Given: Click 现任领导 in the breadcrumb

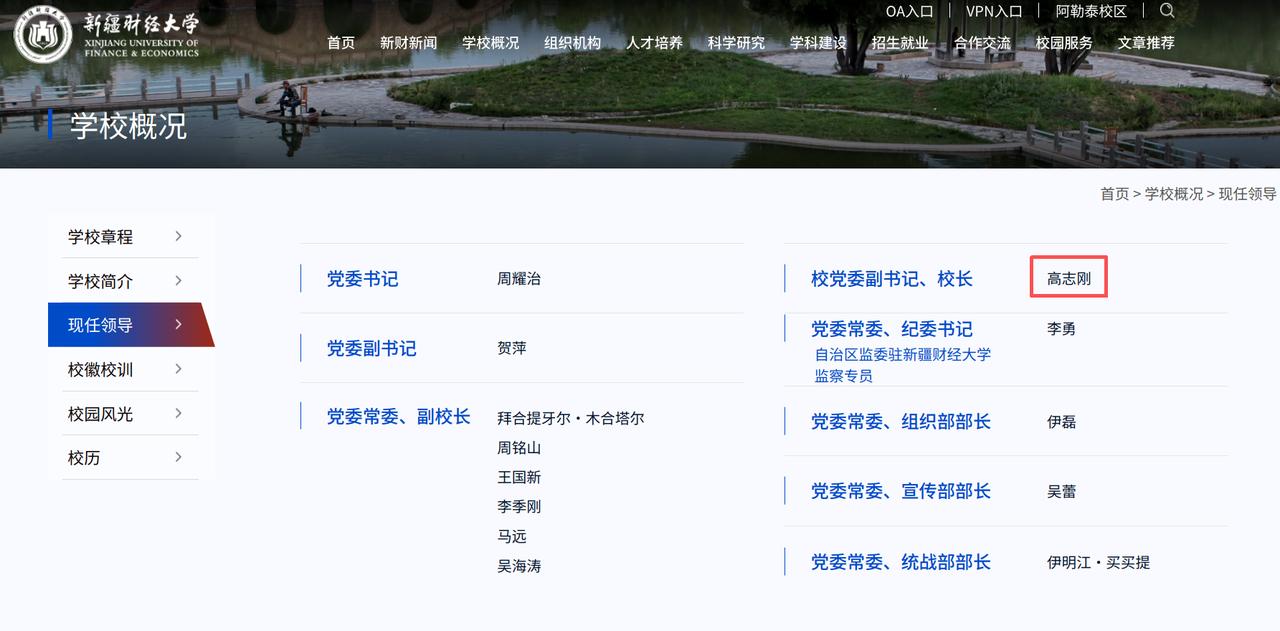Looking at the screenshot, I should 1247,194.
